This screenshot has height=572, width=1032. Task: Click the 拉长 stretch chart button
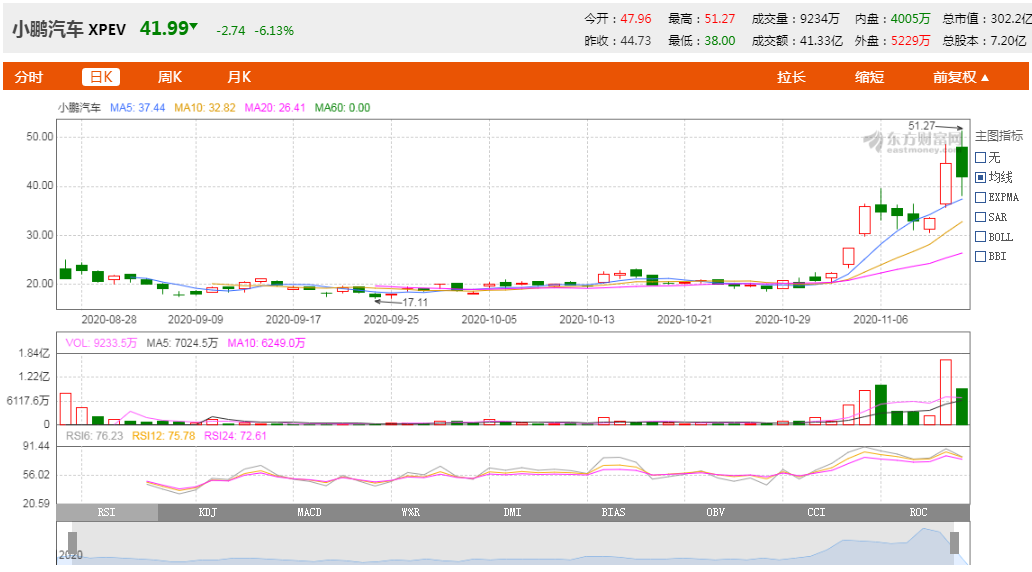pyautogui.click(x=791, y=77)
